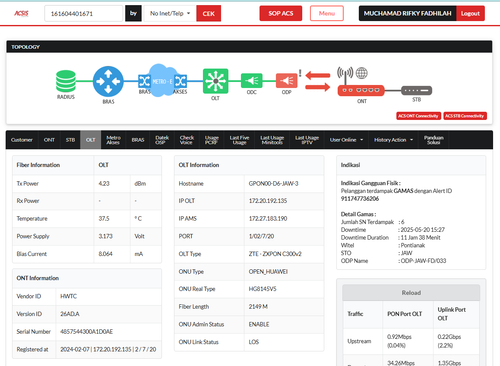Click IP AMS value 172.27.183.190
This screenshot has width=500, height=366.
268,218
